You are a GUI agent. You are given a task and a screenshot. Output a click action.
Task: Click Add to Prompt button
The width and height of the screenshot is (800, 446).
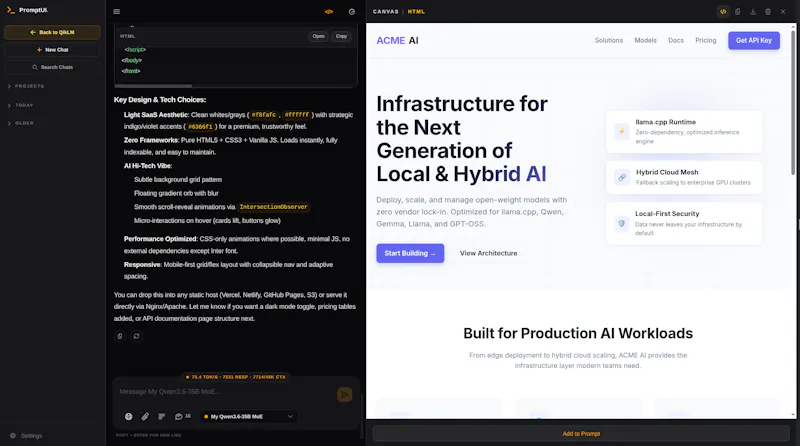click(581, 434)
